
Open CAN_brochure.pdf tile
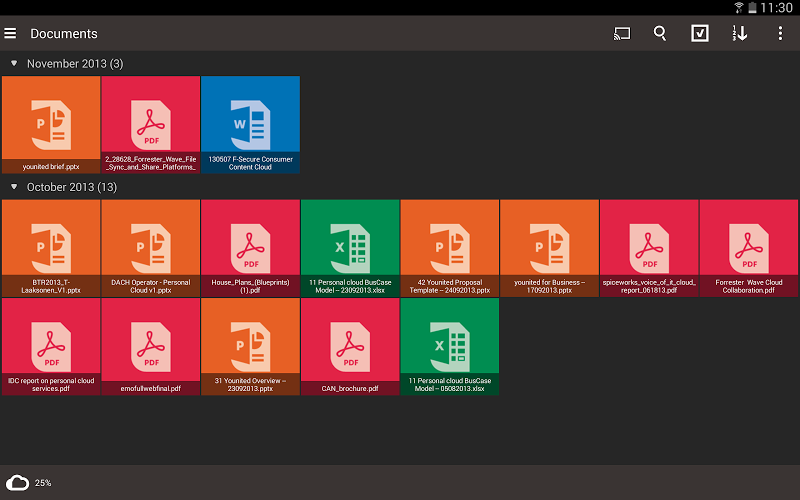click(x=350, y=346)
